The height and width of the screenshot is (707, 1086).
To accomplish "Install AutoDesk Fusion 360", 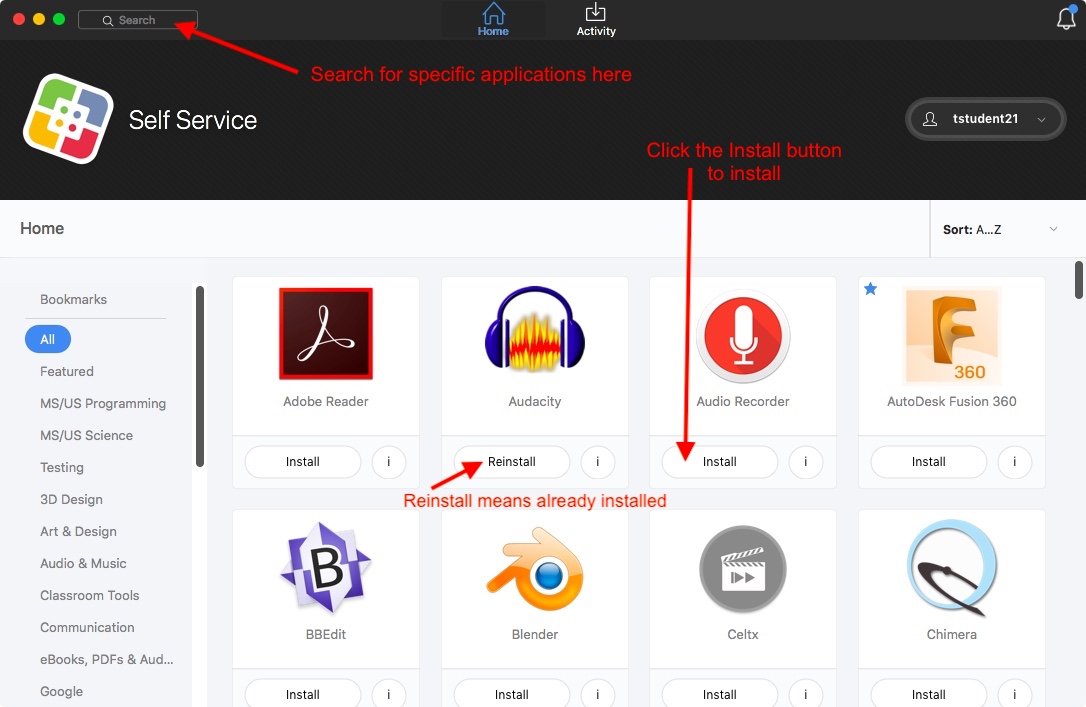I will pyautogui.click(x=929, y=462).
